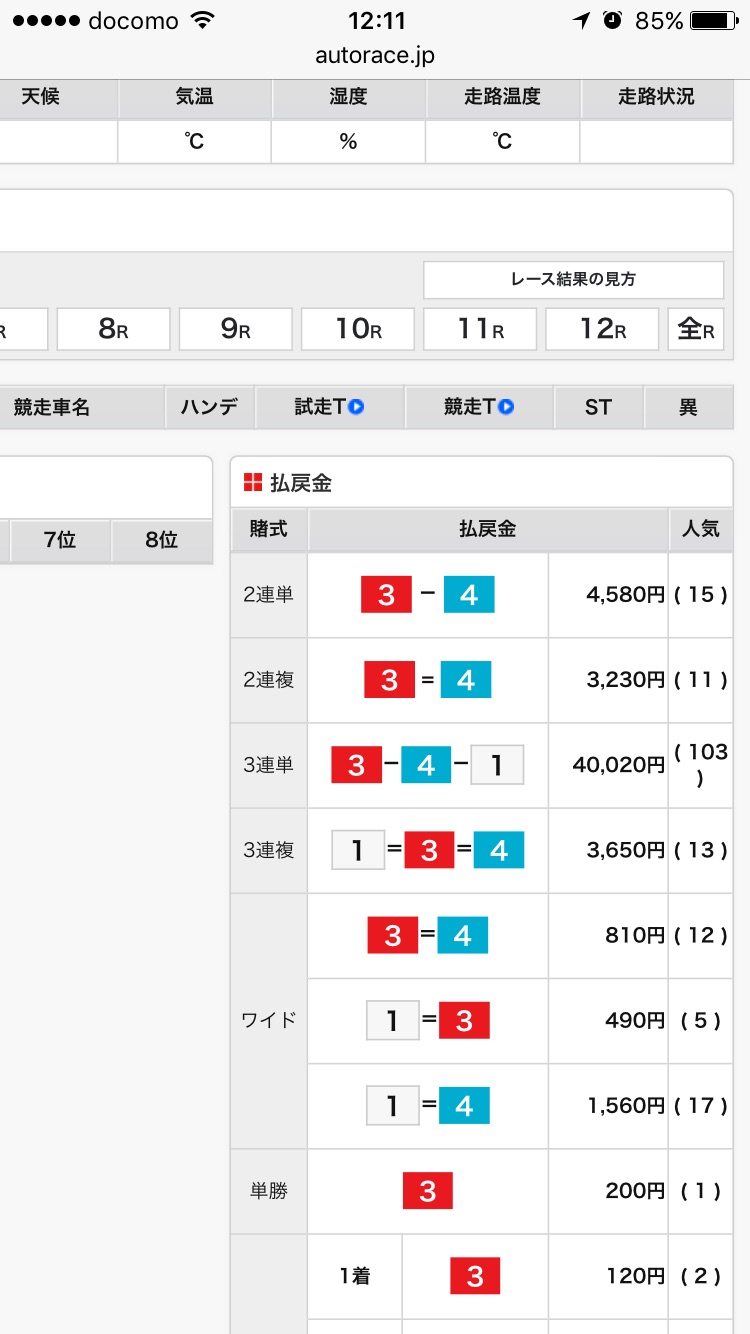Switch to race 10R
The height and width of the screenshot is (1334, 750).
tap(358, 329)
